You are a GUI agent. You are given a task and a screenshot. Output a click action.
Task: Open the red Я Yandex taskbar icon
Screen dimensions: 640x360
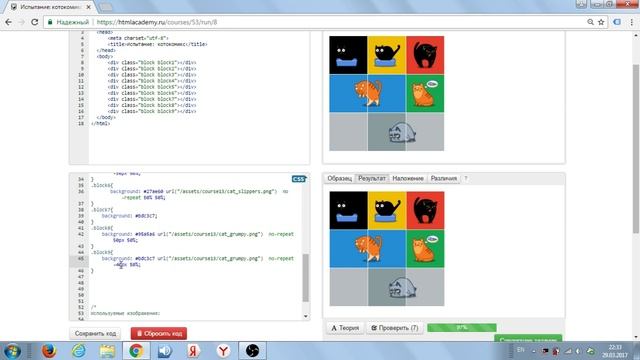point(194,351)
